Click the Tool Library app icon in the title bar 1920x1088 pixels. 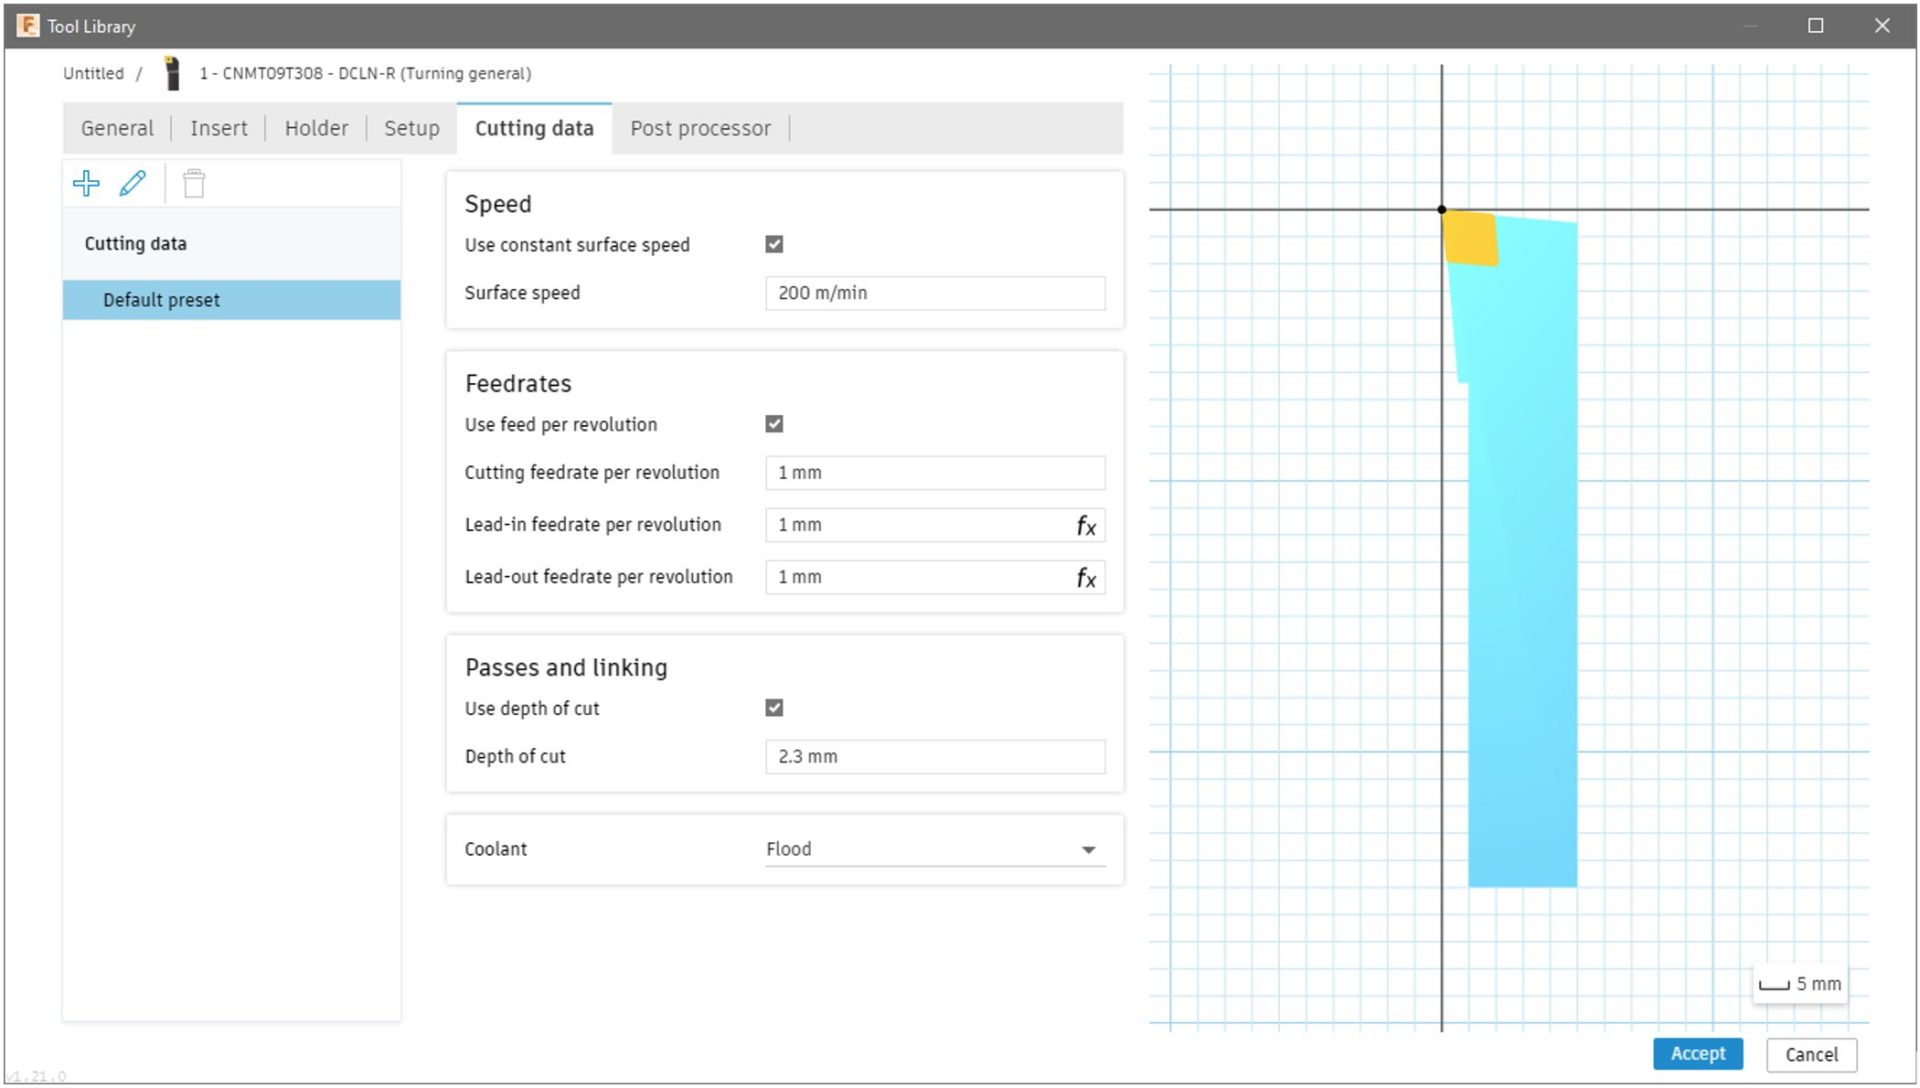coord(27,26)
